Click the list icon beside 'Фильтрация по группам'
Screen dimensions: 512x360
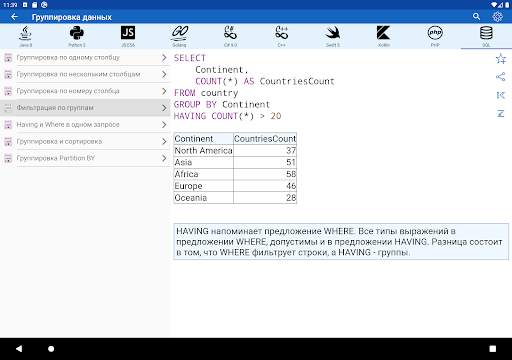(8, 108)
